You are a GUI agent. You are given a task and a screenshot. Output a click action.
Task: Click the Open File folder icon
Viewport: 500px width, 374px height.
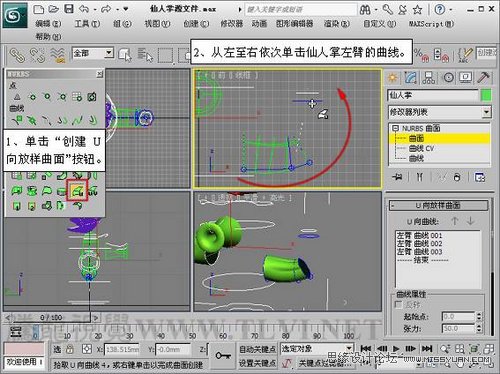click(54, 9)
